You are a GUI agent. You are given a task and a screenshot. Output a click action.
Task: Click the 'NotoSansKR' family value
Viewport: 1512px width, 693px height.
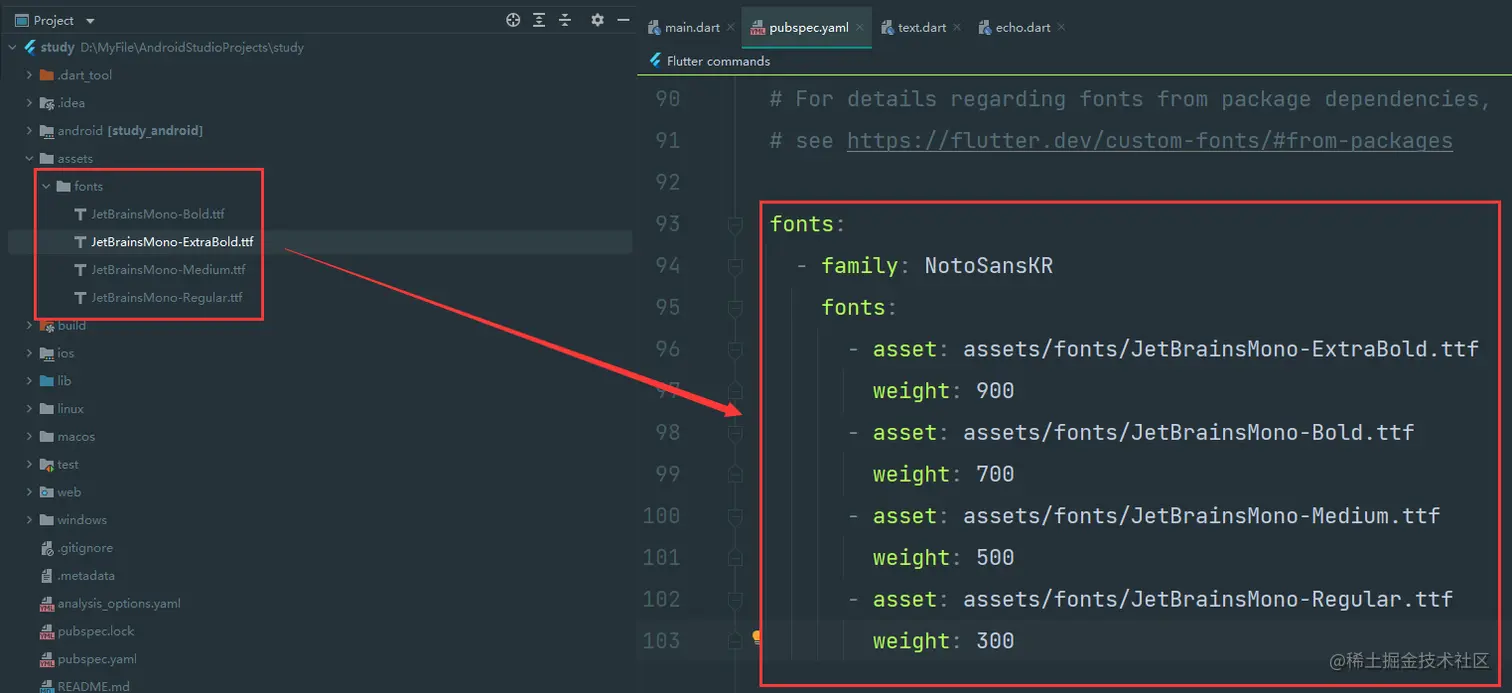click(x=988, y=265)
